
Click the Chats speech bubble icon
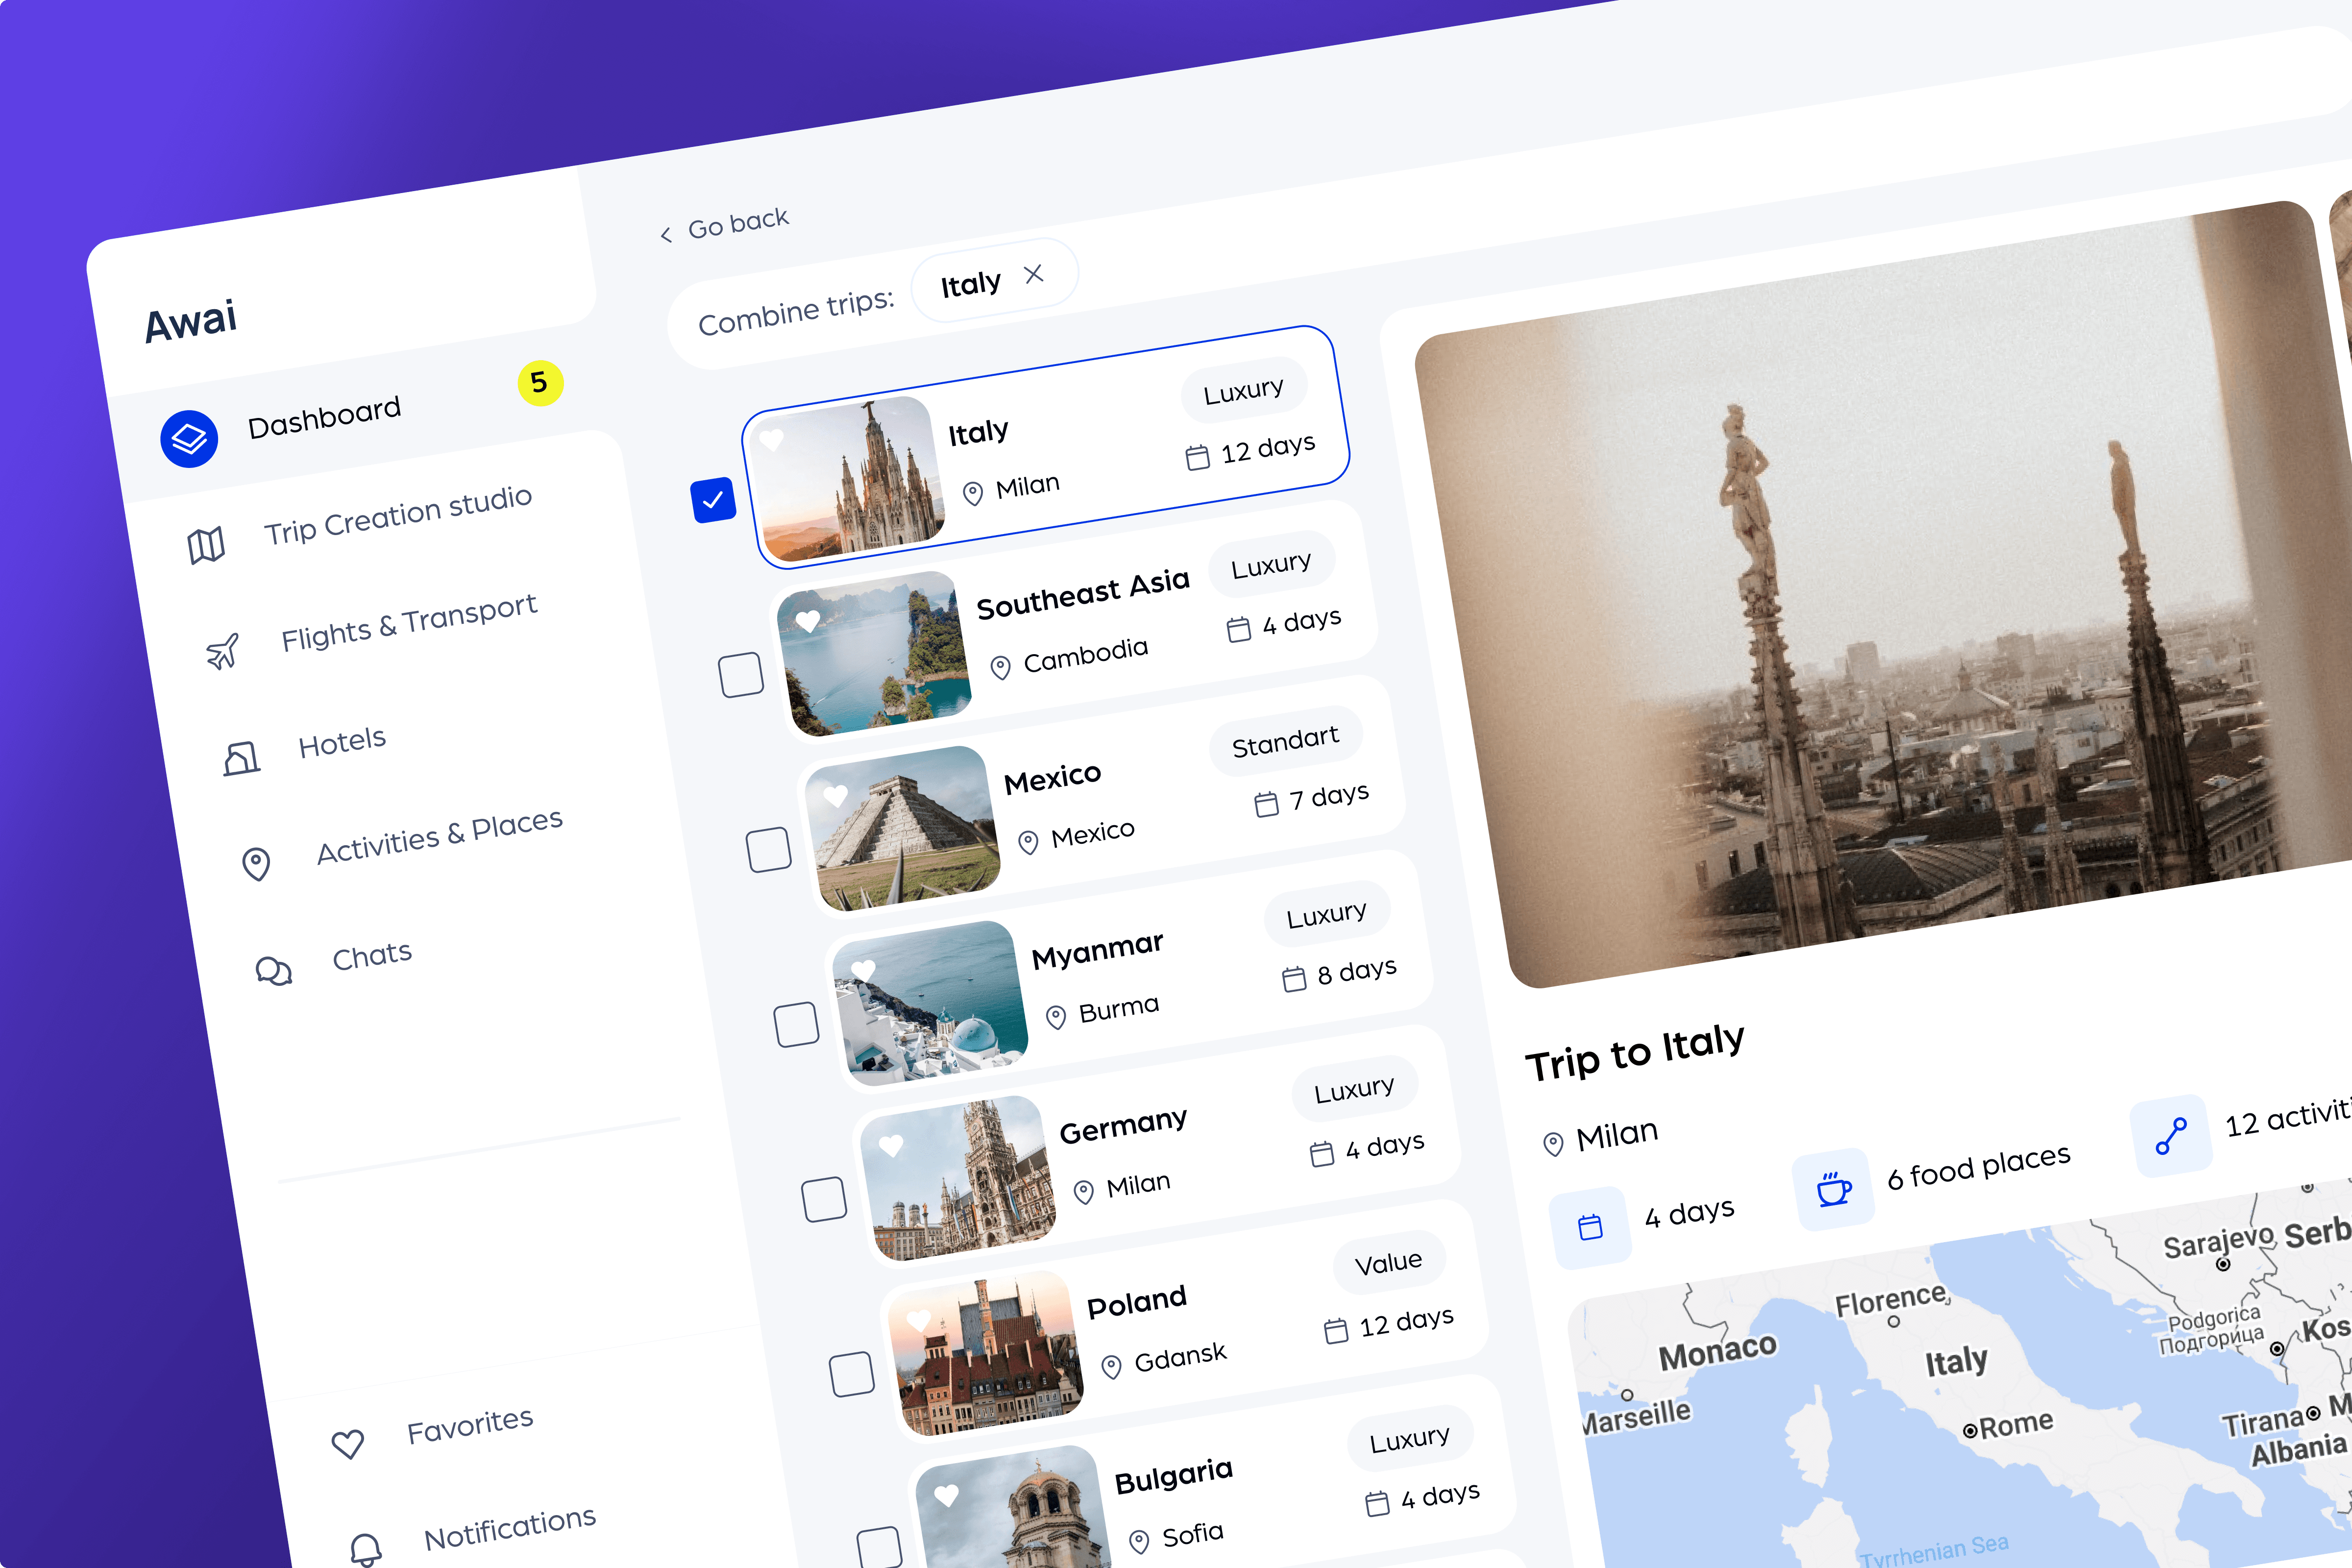tap(273, 971)
